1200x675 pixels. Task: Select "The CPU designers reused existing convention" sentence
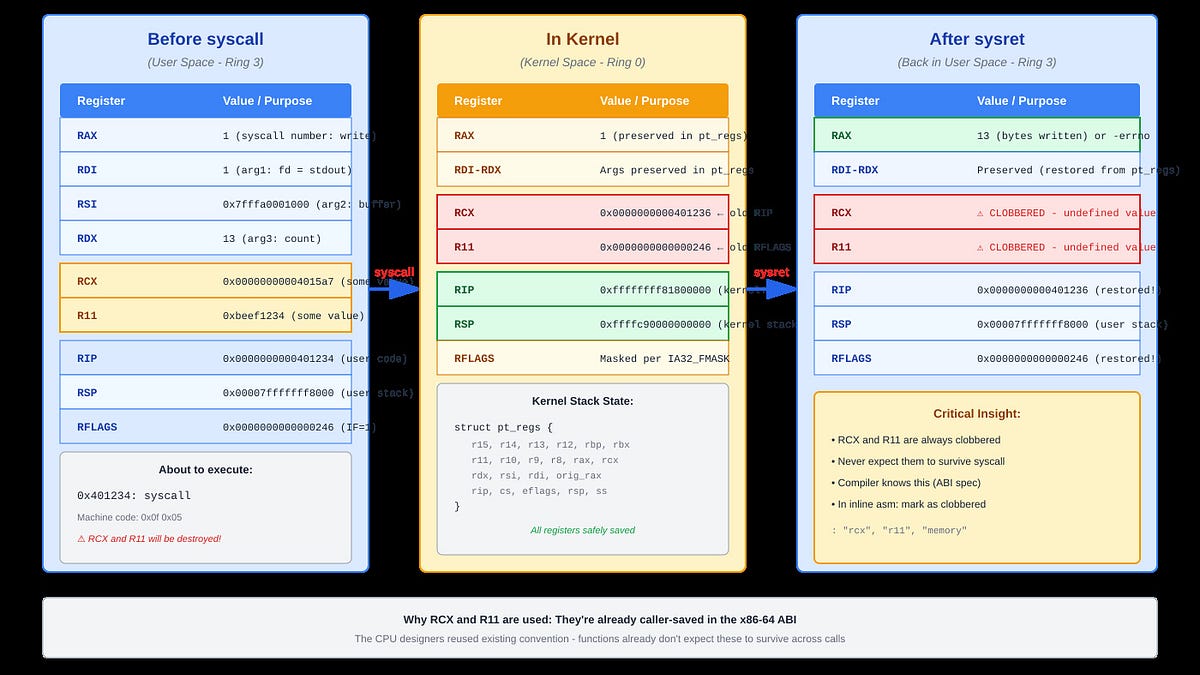(599, 639)
